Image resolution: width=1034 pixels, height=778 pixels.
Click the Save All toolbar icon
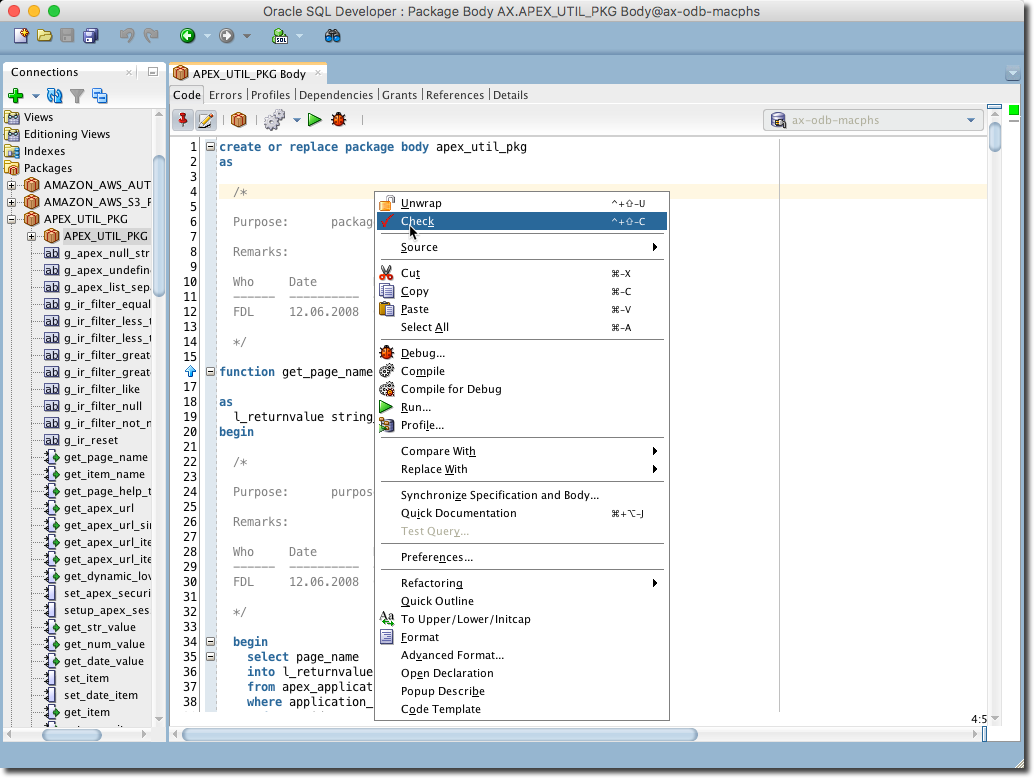pyautogui.click(x=91, y=36)
